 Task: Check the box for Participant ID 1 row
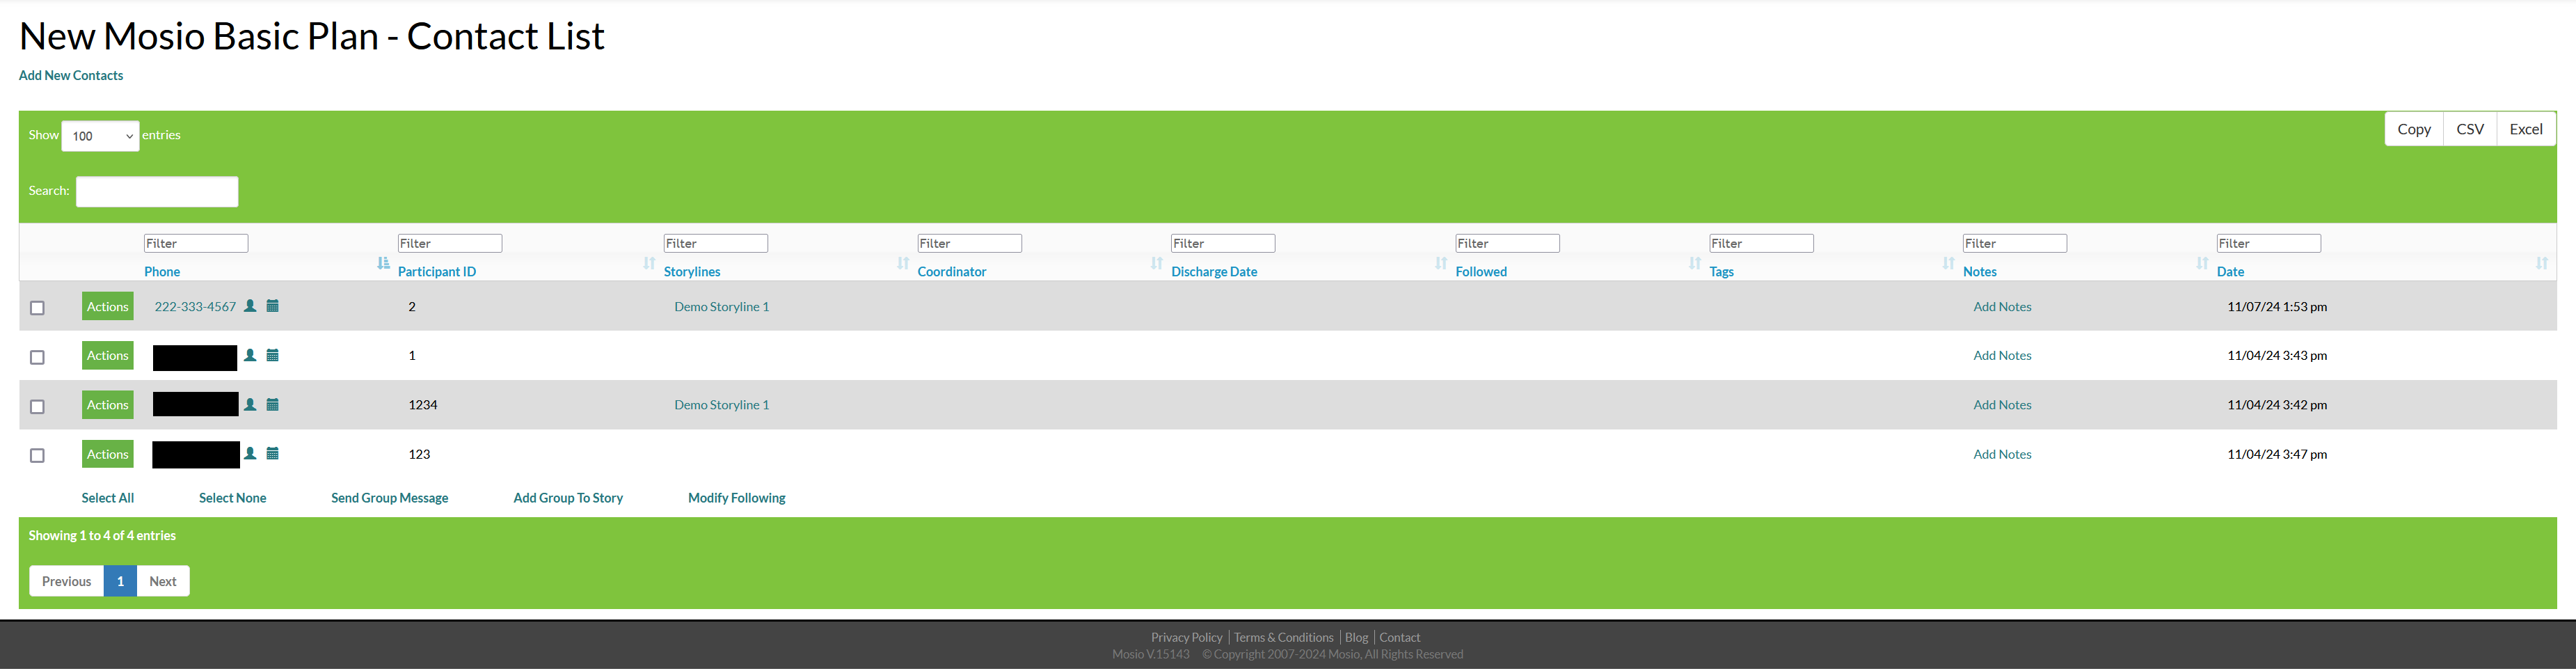click(x=37, y=358)
